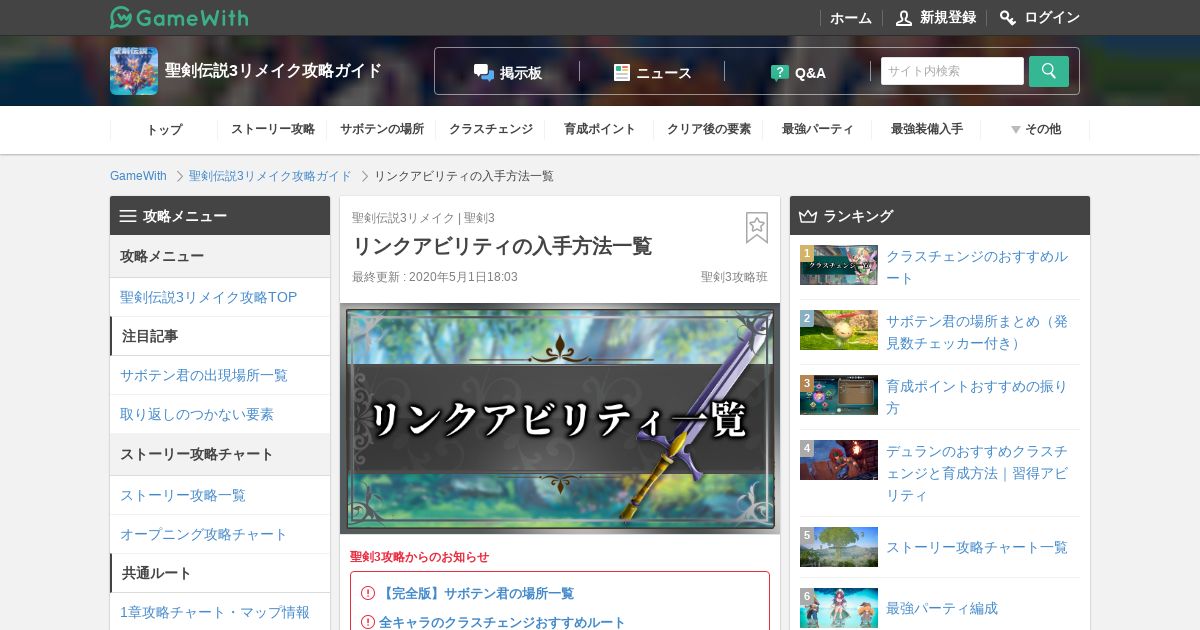The width and height of the screenshot is (1200, 630).
Task: Open 最強パーティ編成 ranking link
Action: pos(942,608)
